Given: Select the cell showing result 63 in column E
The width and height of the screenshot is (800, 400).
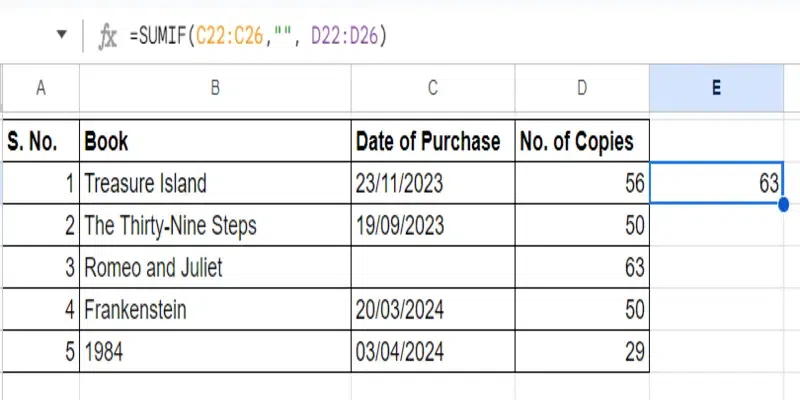Looking at the screenshot, I should tap(716, 184).
